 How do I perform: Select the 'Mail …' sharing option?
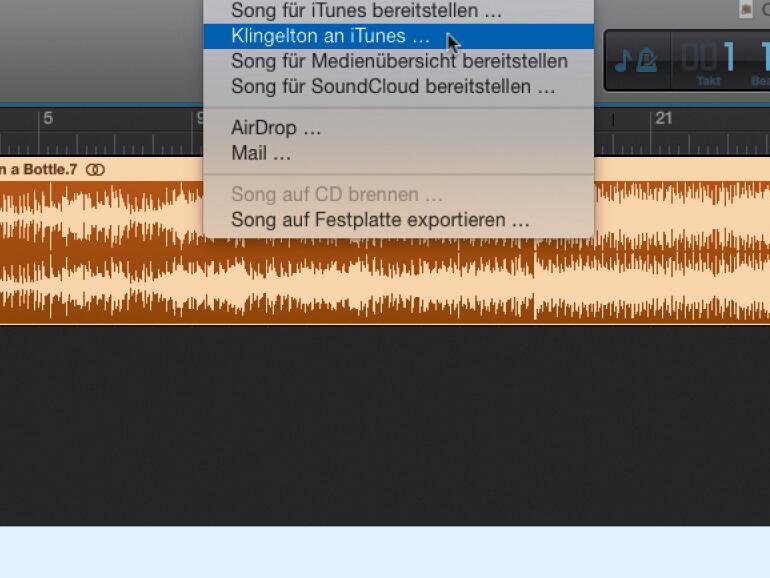click(x=398, y=153)
